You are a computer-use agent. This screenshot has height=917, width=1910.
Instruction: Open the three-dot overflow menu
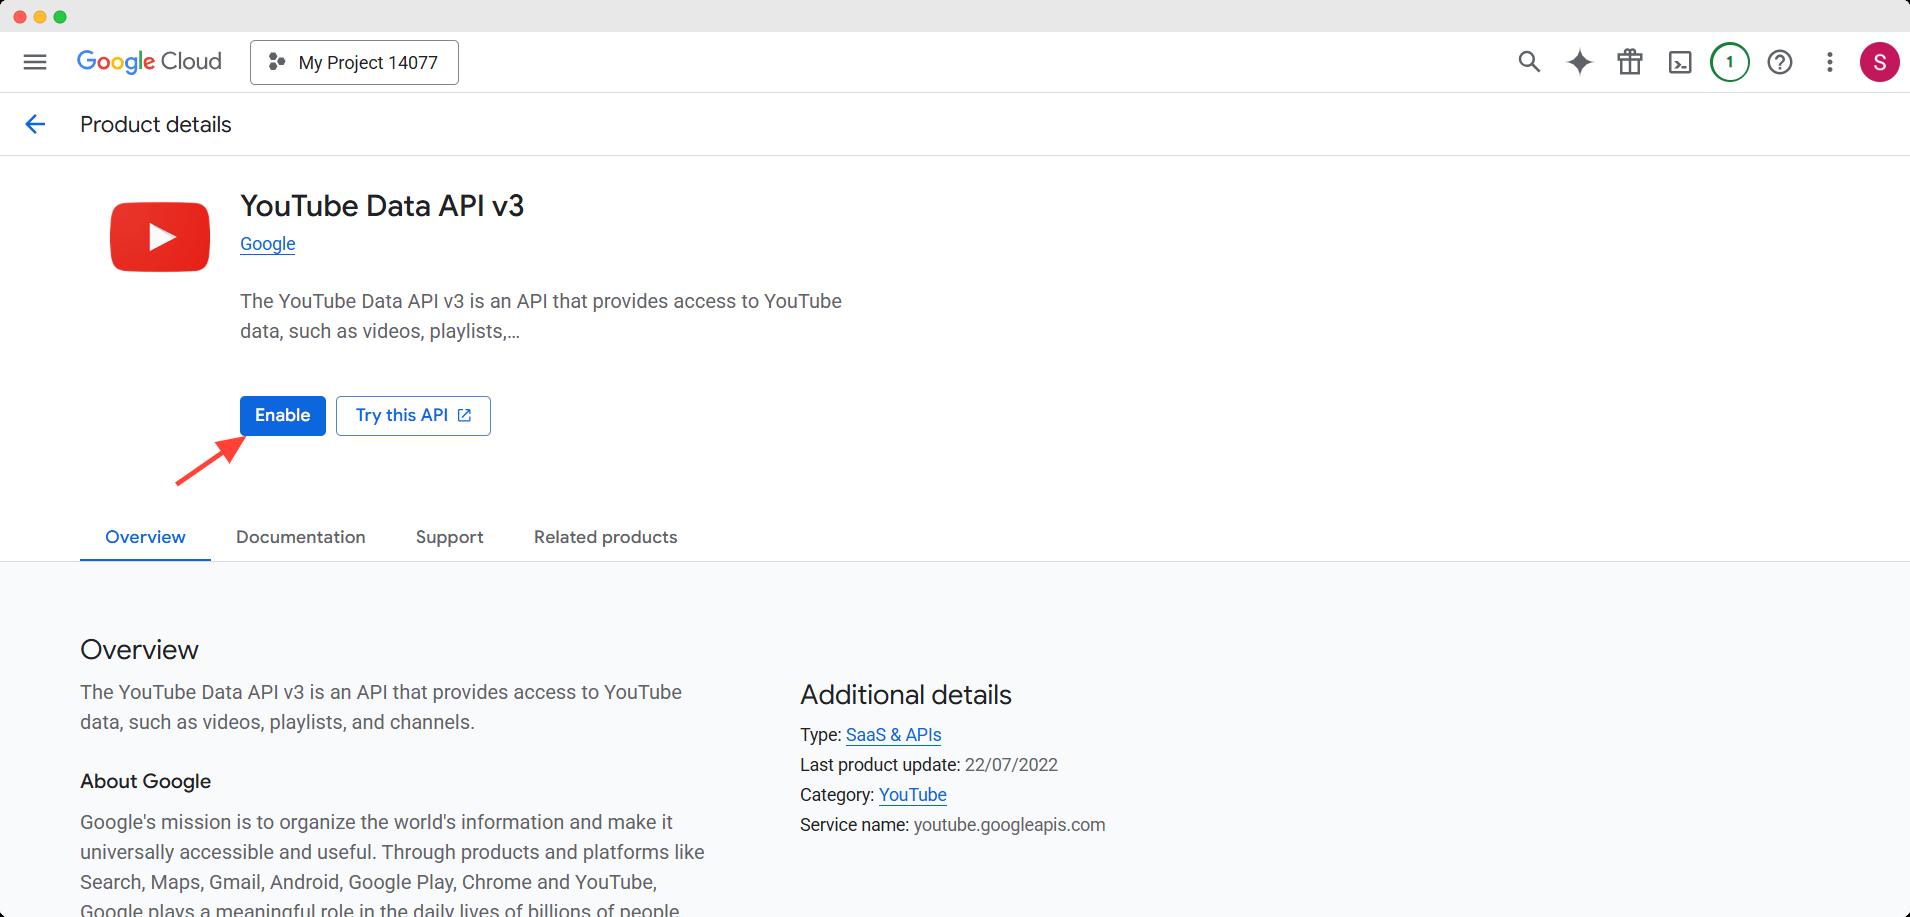[x=1830, y=62]
